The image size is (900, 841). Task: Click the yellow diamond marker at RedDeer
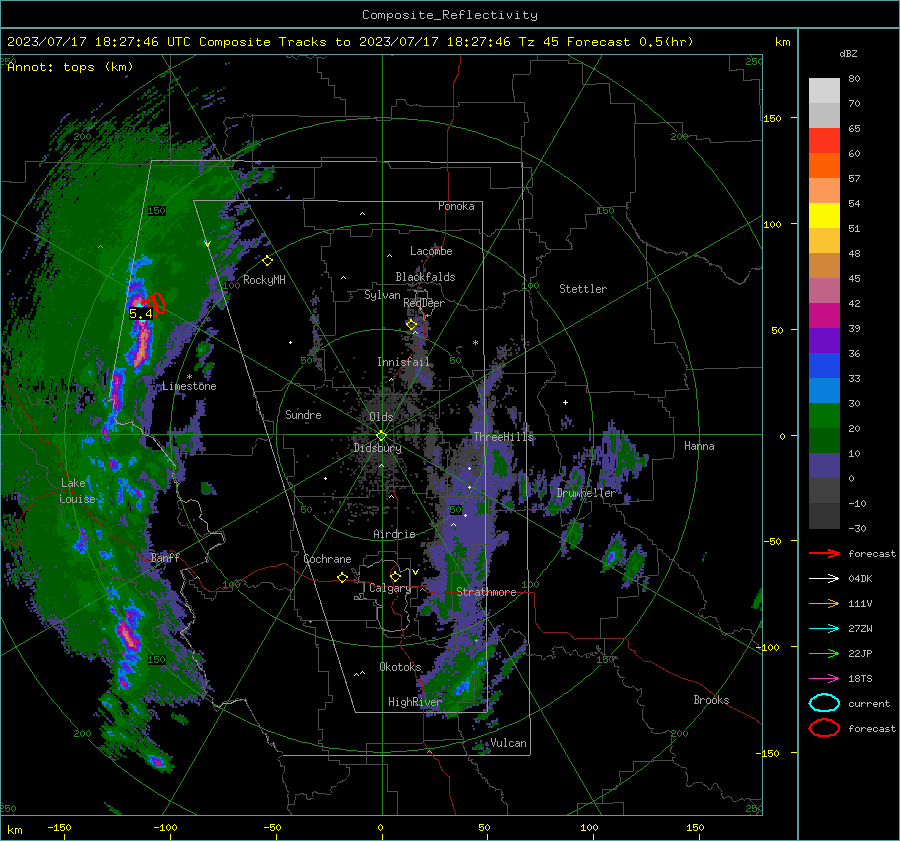pos(411,325)
